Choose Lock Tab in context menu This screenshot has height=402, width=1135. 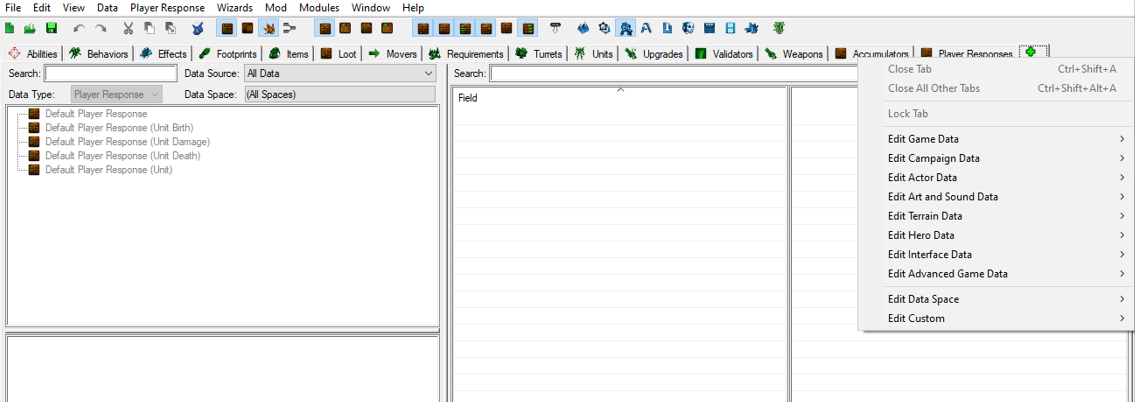coord(995,114)
